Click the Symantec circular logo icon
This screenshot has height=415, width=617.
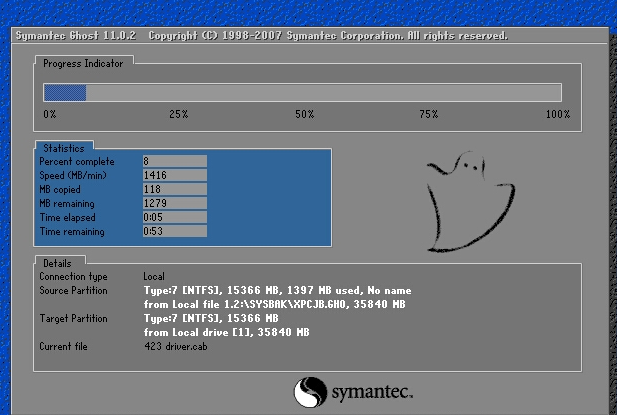(309, 390)
